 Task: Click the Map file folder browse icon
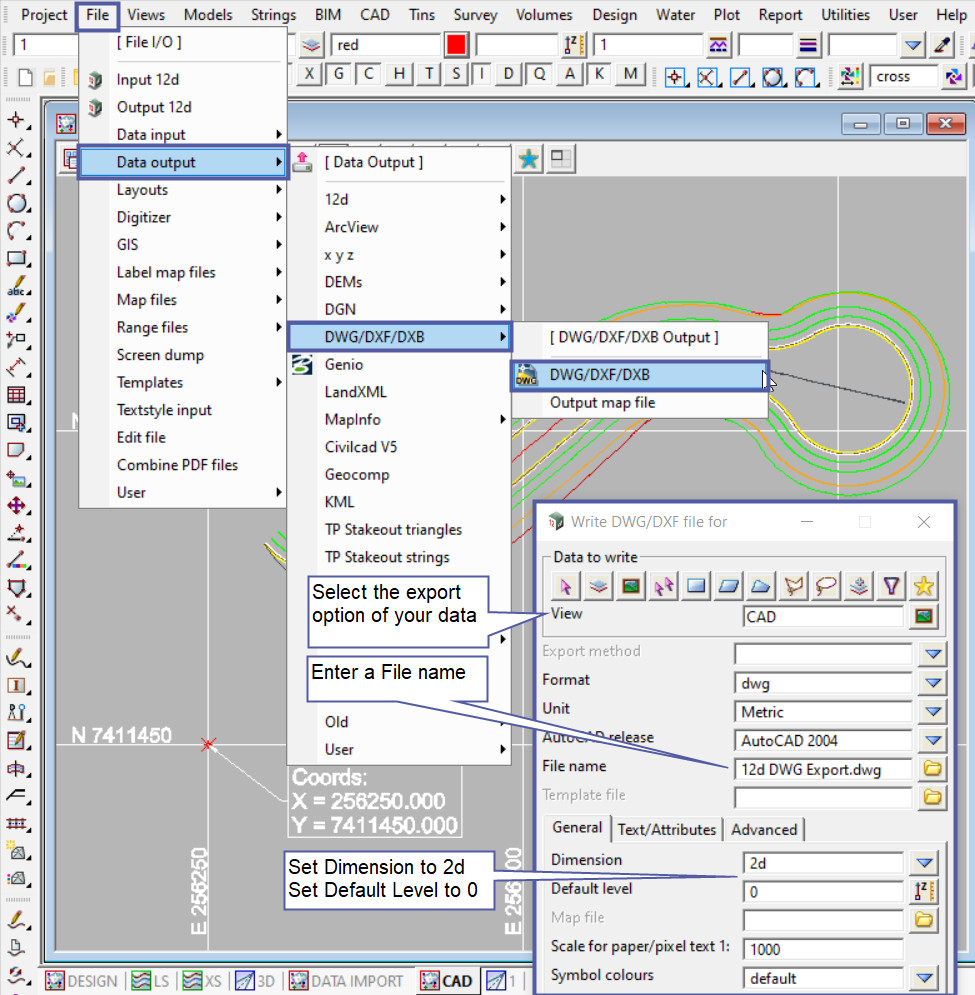[925, 920]
